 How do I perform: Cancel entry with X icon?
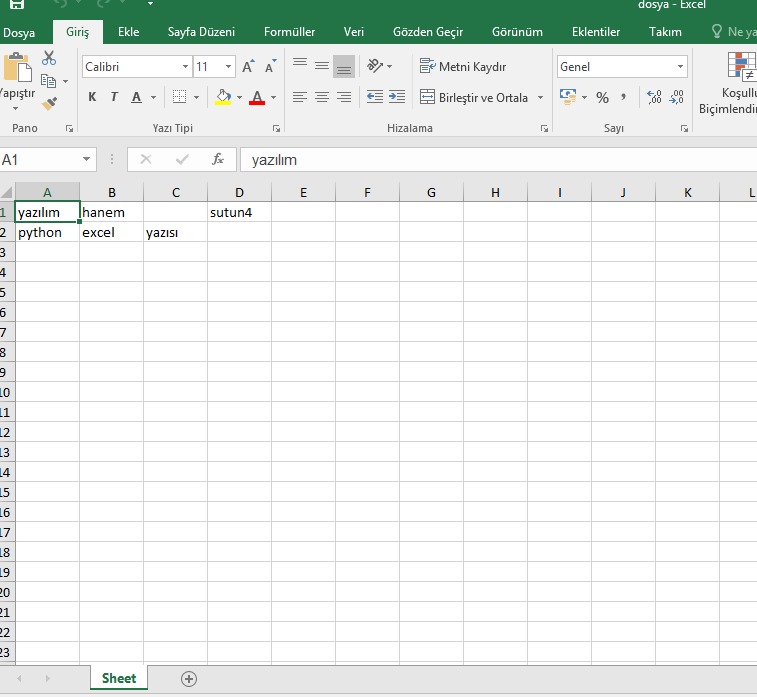146,159
